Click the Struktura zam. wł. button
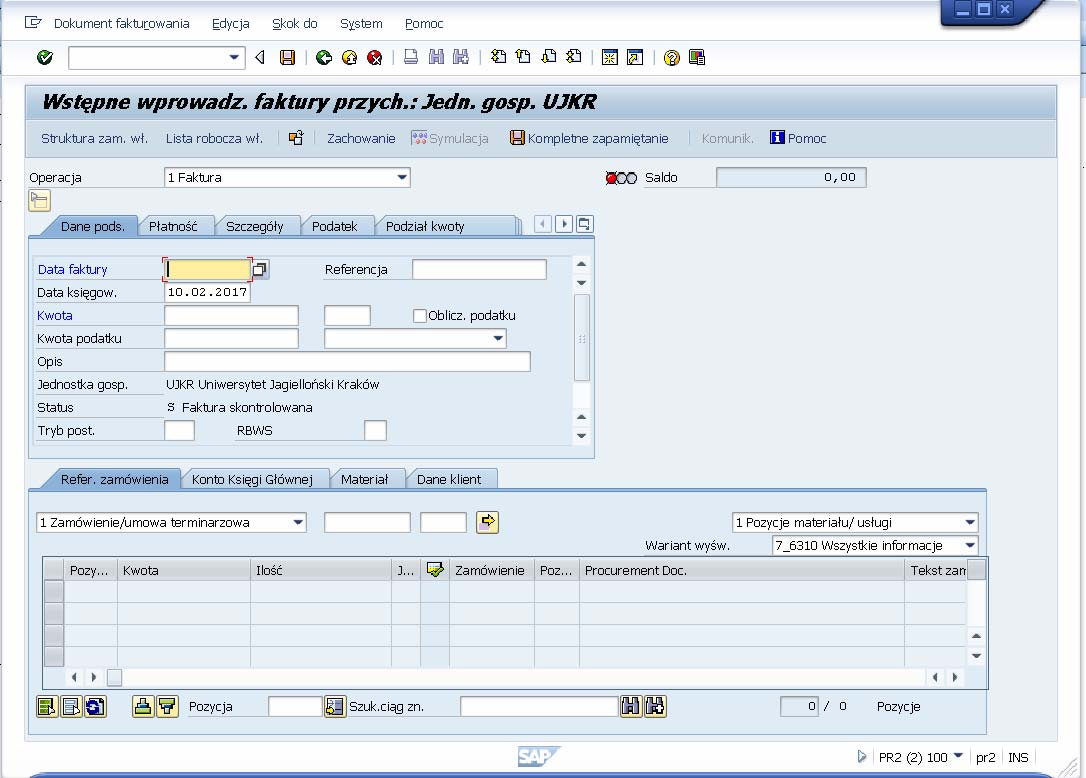1086x778 pixels. pos(94,139)
